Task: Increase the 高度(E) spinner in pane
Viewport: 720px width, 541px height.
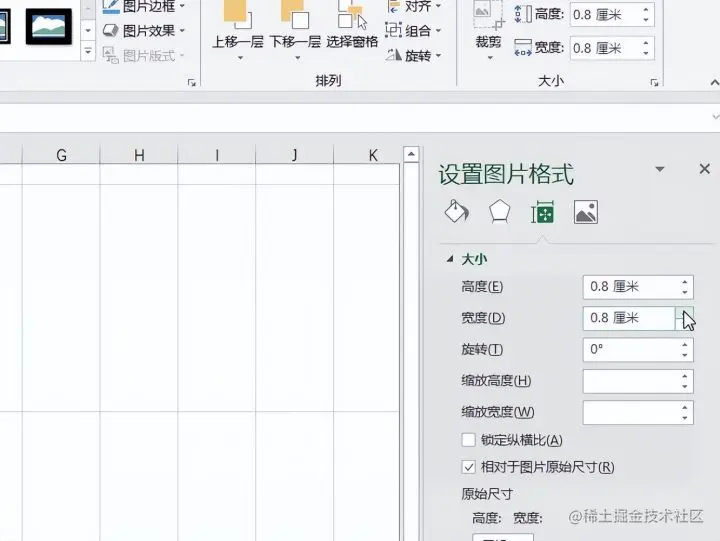Action: coord(685,282)
